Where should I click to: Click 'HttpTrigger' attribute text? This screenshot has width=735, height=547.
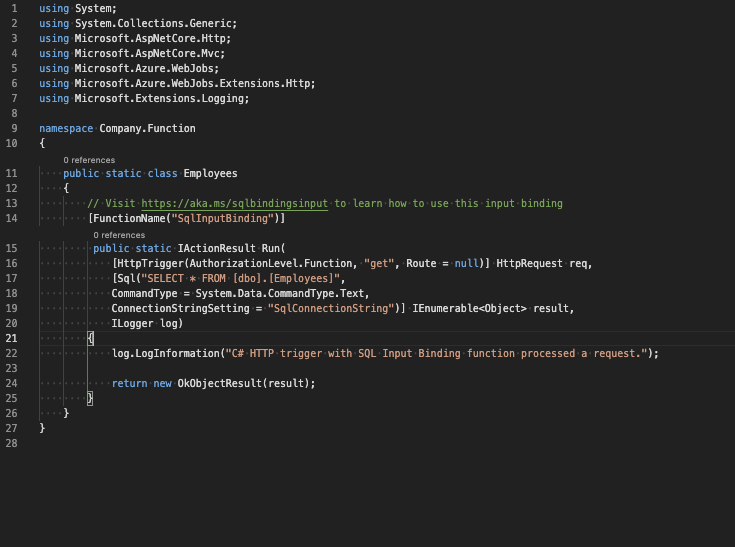[x=150, y=263]
